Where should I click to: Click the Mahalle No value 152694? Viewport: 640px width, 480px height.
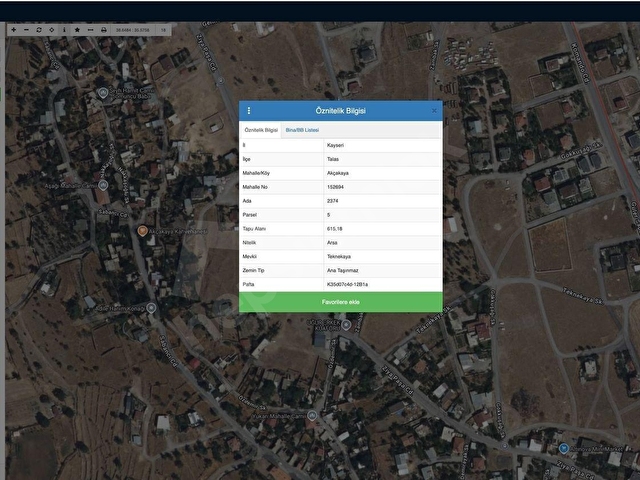click(382, 187)
